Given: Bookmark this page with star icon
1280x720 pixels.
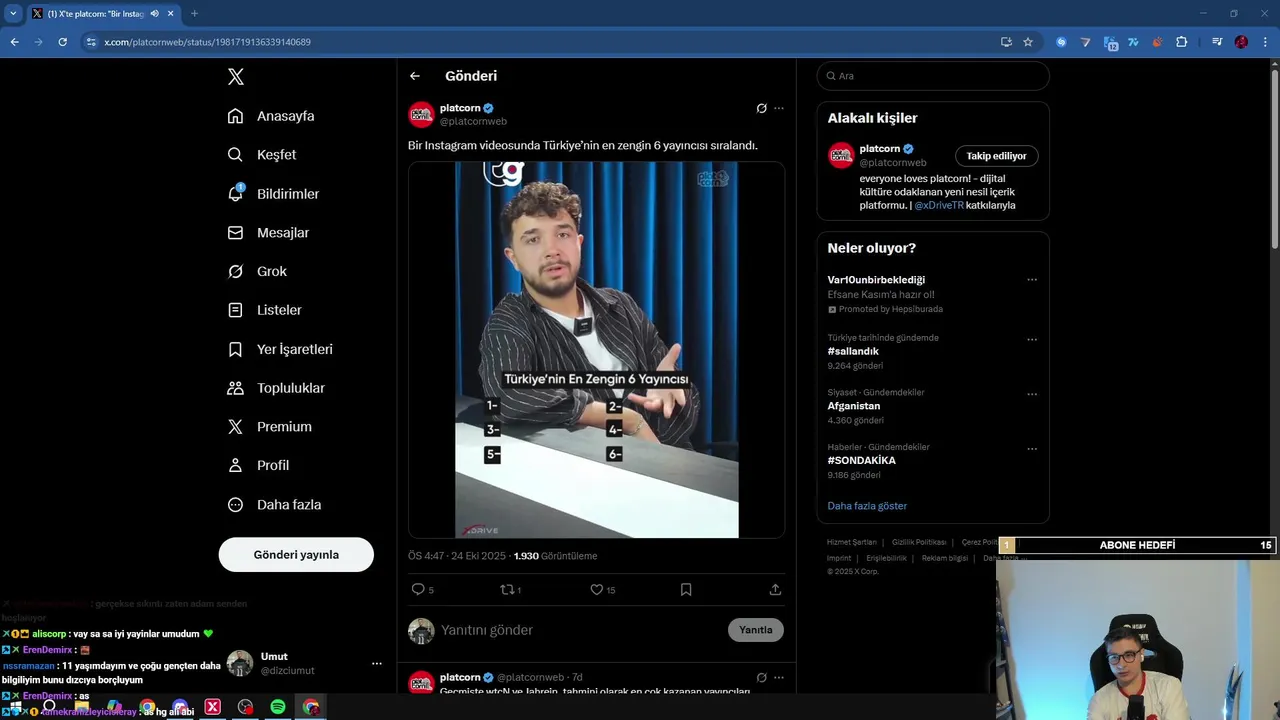Looking at the screenshot, I should pyautogui.click(x=1027, y=42).
